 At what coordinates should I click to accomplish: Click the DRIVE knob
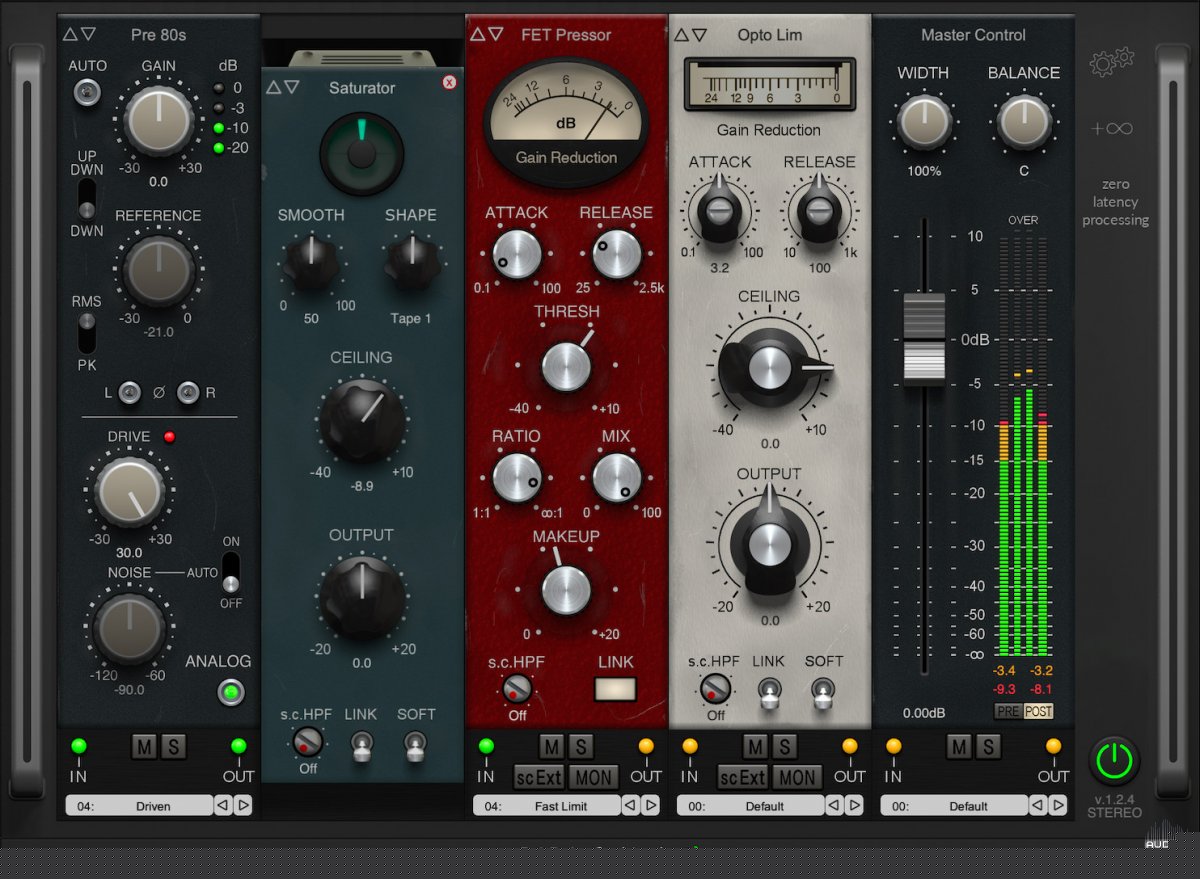(130, 491)
